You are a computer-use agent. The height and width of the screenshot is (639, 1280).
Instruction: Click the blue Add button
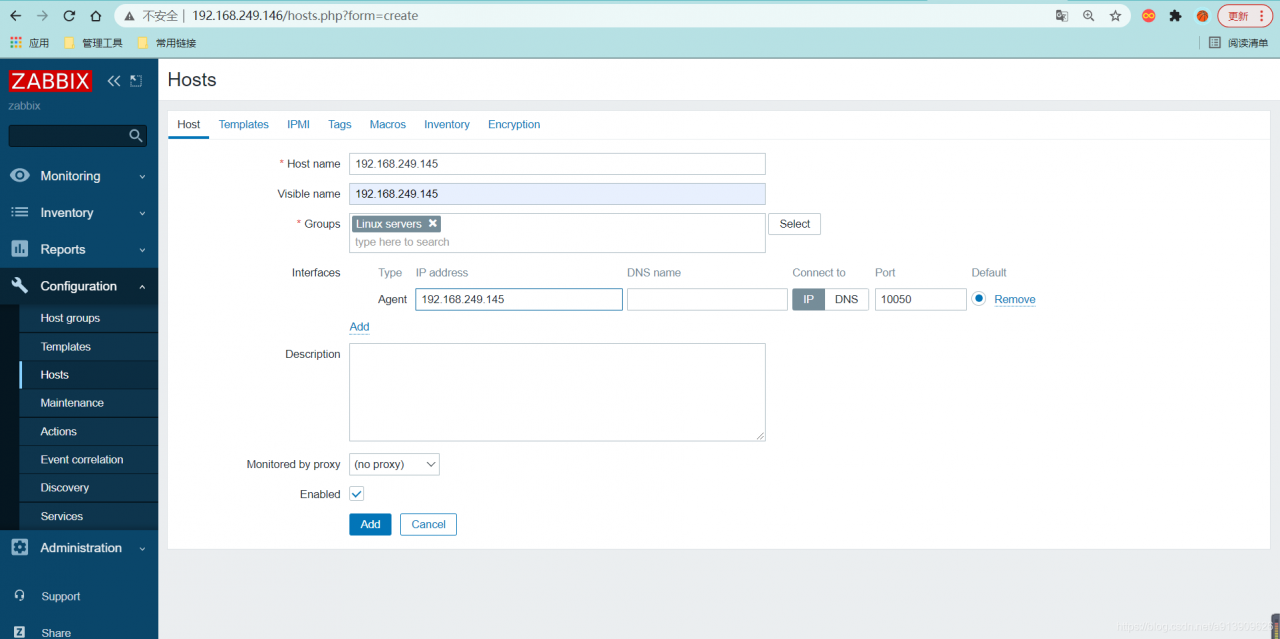click(x=370, y=524)
